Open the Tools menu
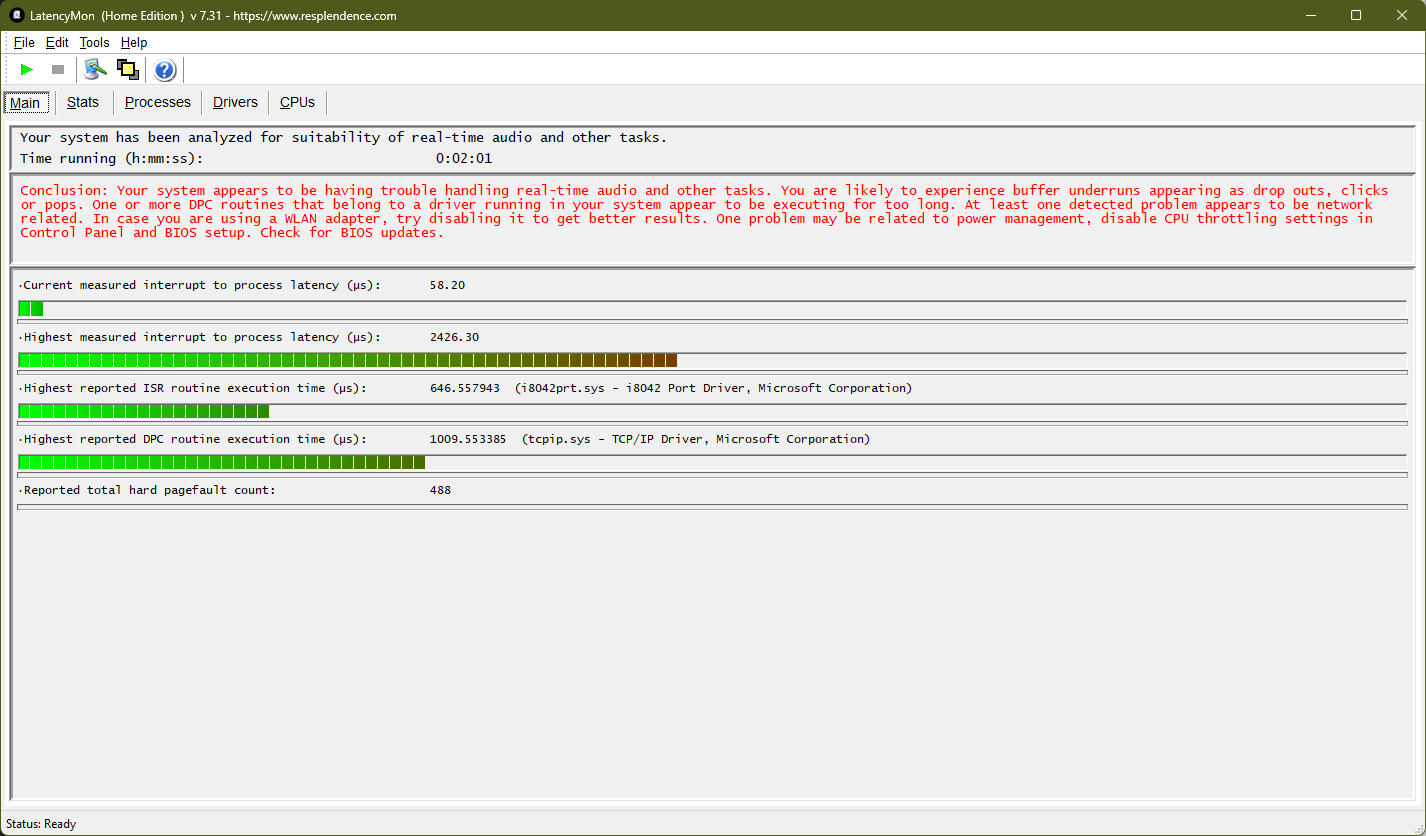This screenshot has height=836, width=1426. click(x=94, y=42)
